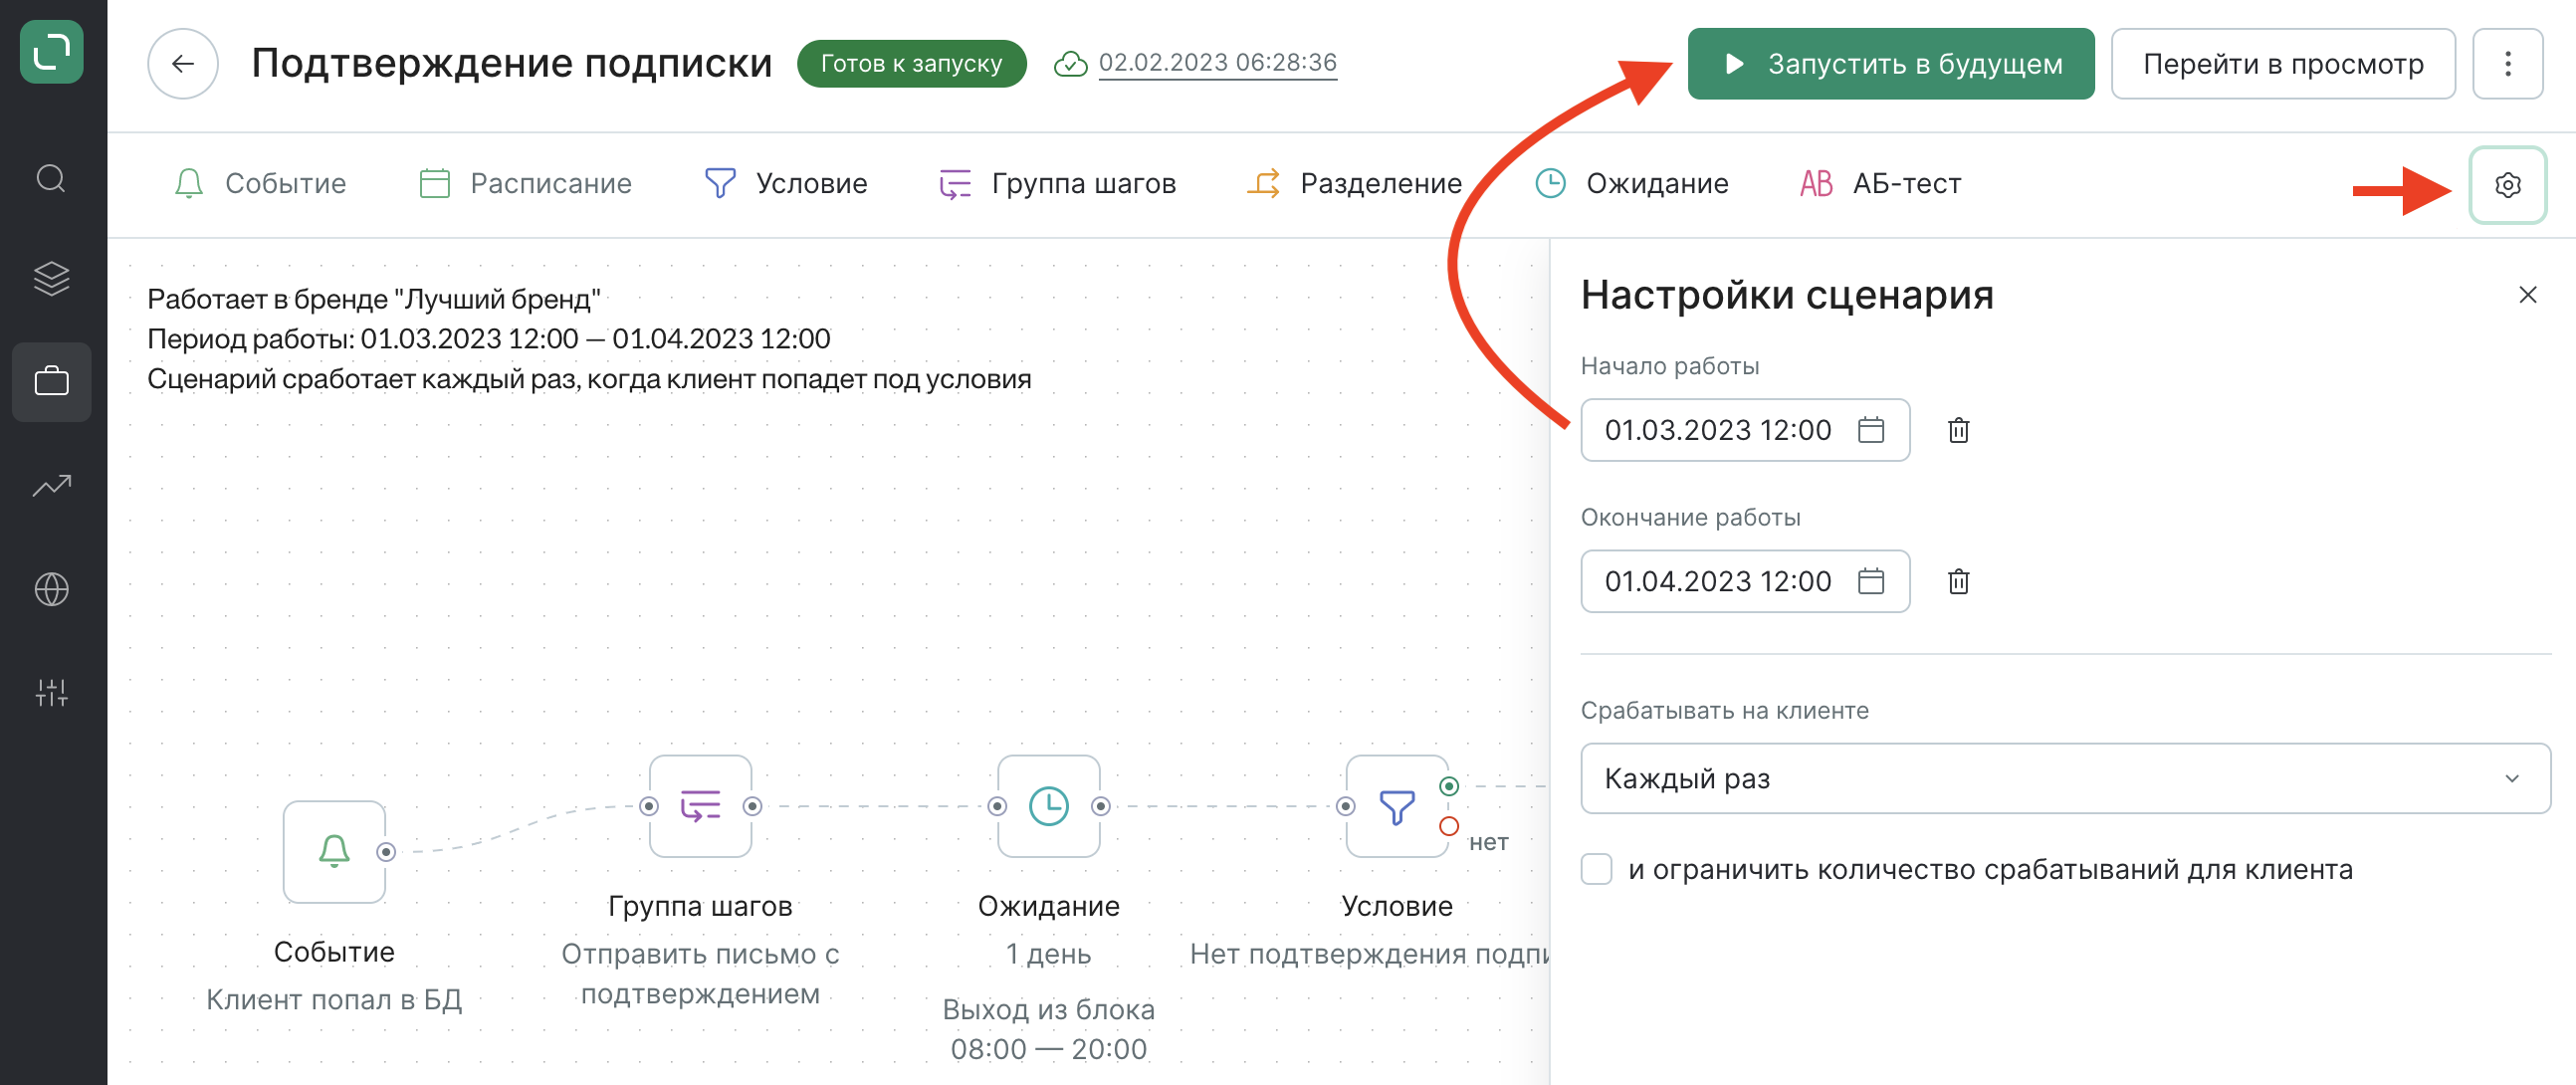
Task: Click the app logo in the sidebar
Action: pyautogui.click(x=51, y=52)
